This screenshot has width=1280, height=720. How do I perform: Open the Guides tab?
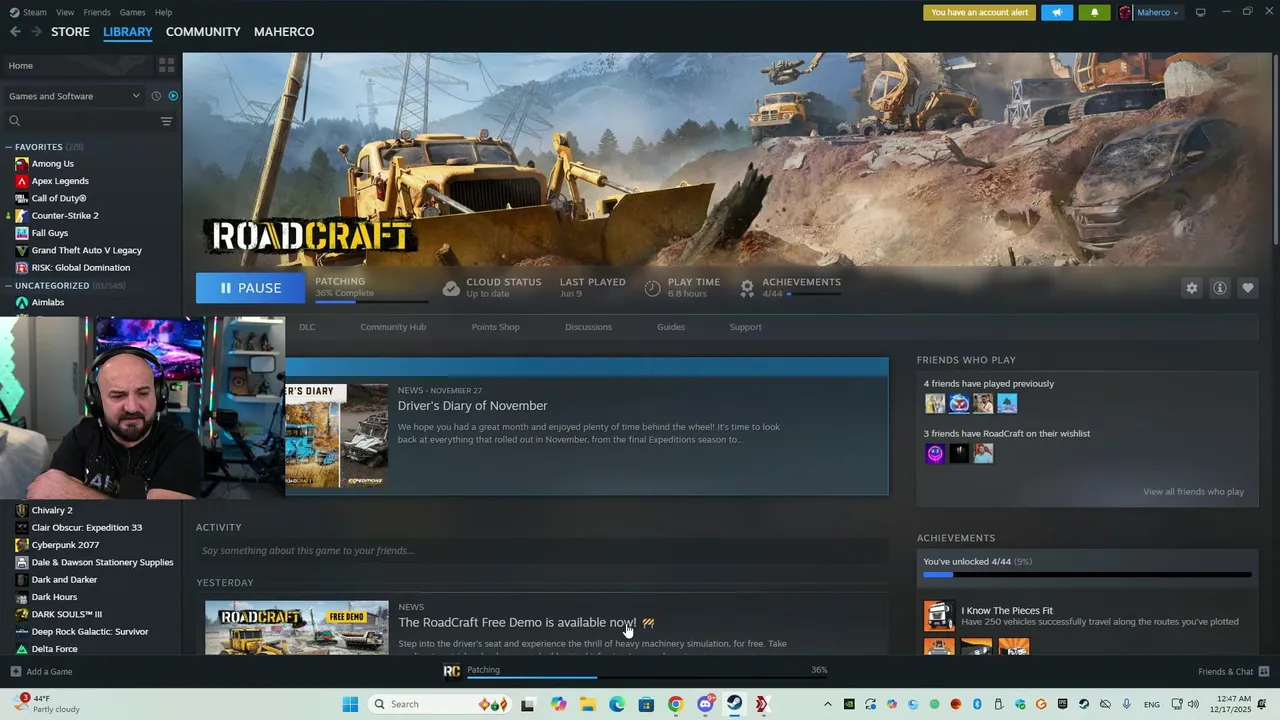tap(671, 327)
